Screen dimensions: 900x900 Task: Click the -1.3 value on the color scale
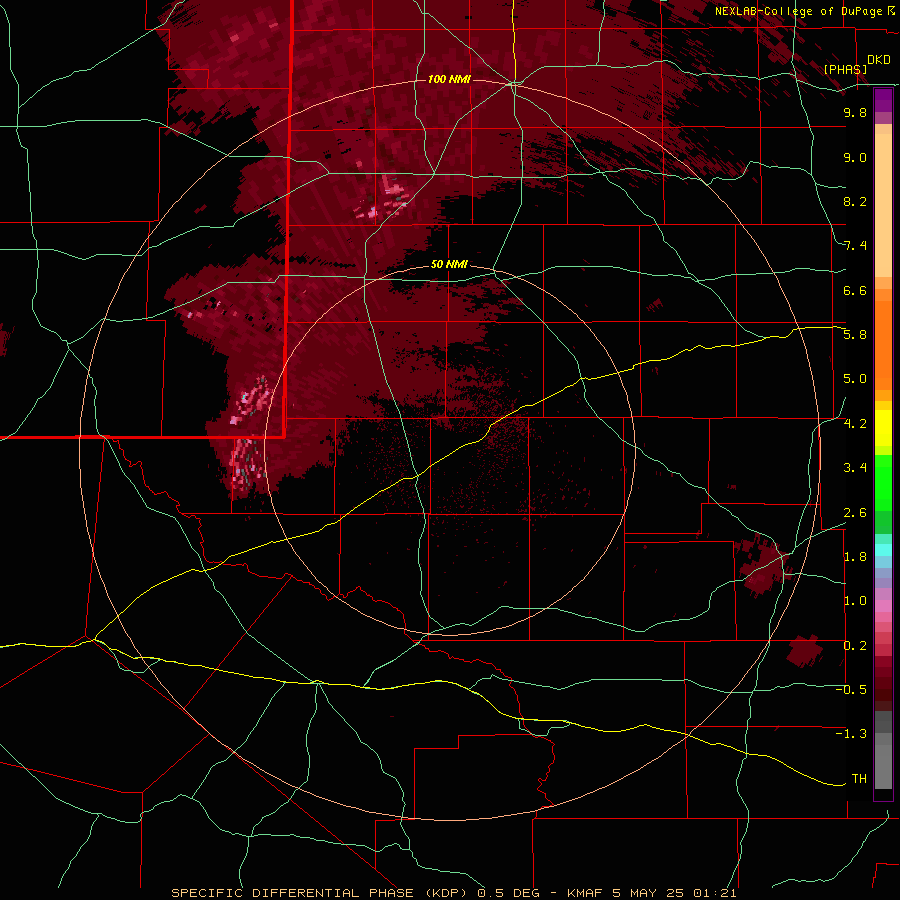(x=851, y=734)
